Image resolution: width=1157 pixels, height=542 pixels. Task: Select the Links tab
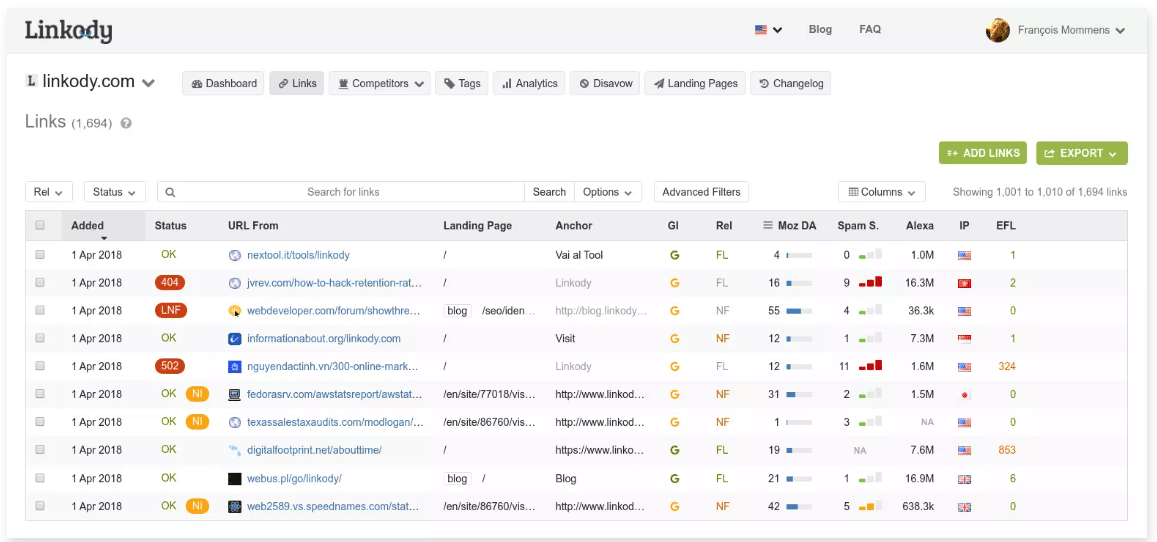pyautogui.click(x=297, y=83)
